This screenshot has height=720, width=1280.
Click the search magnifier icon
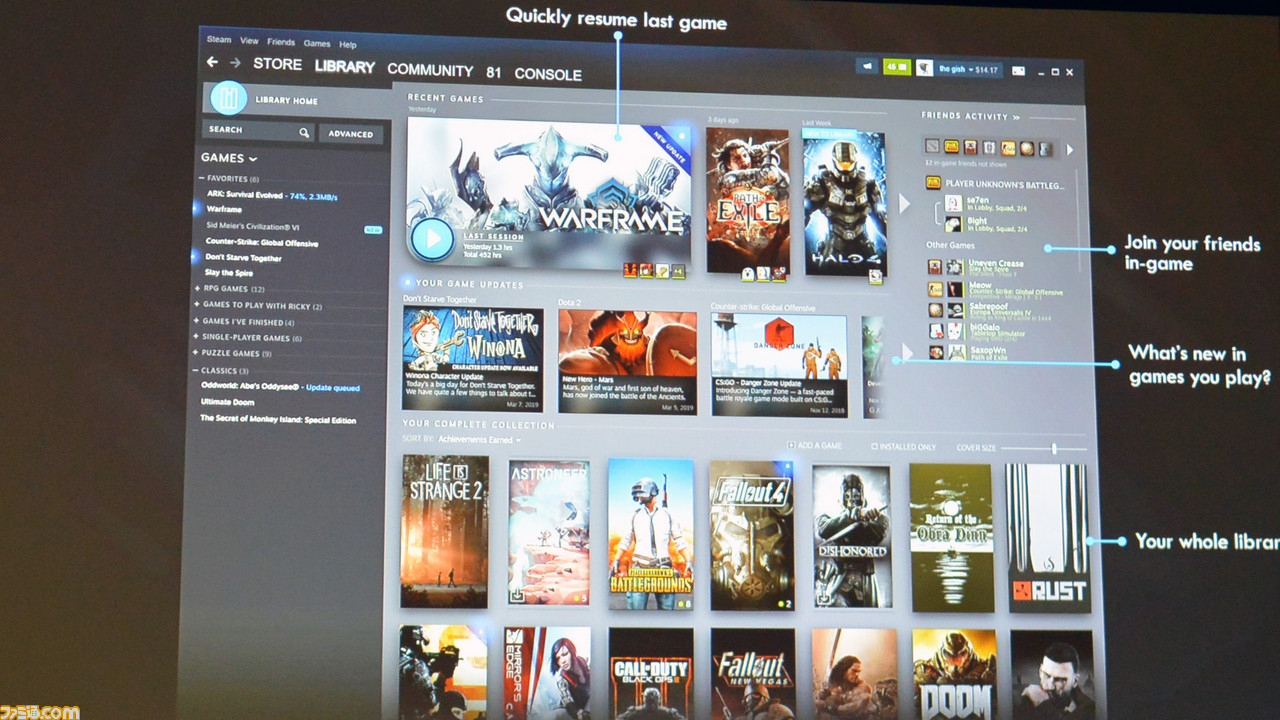(x=304, y=131)
